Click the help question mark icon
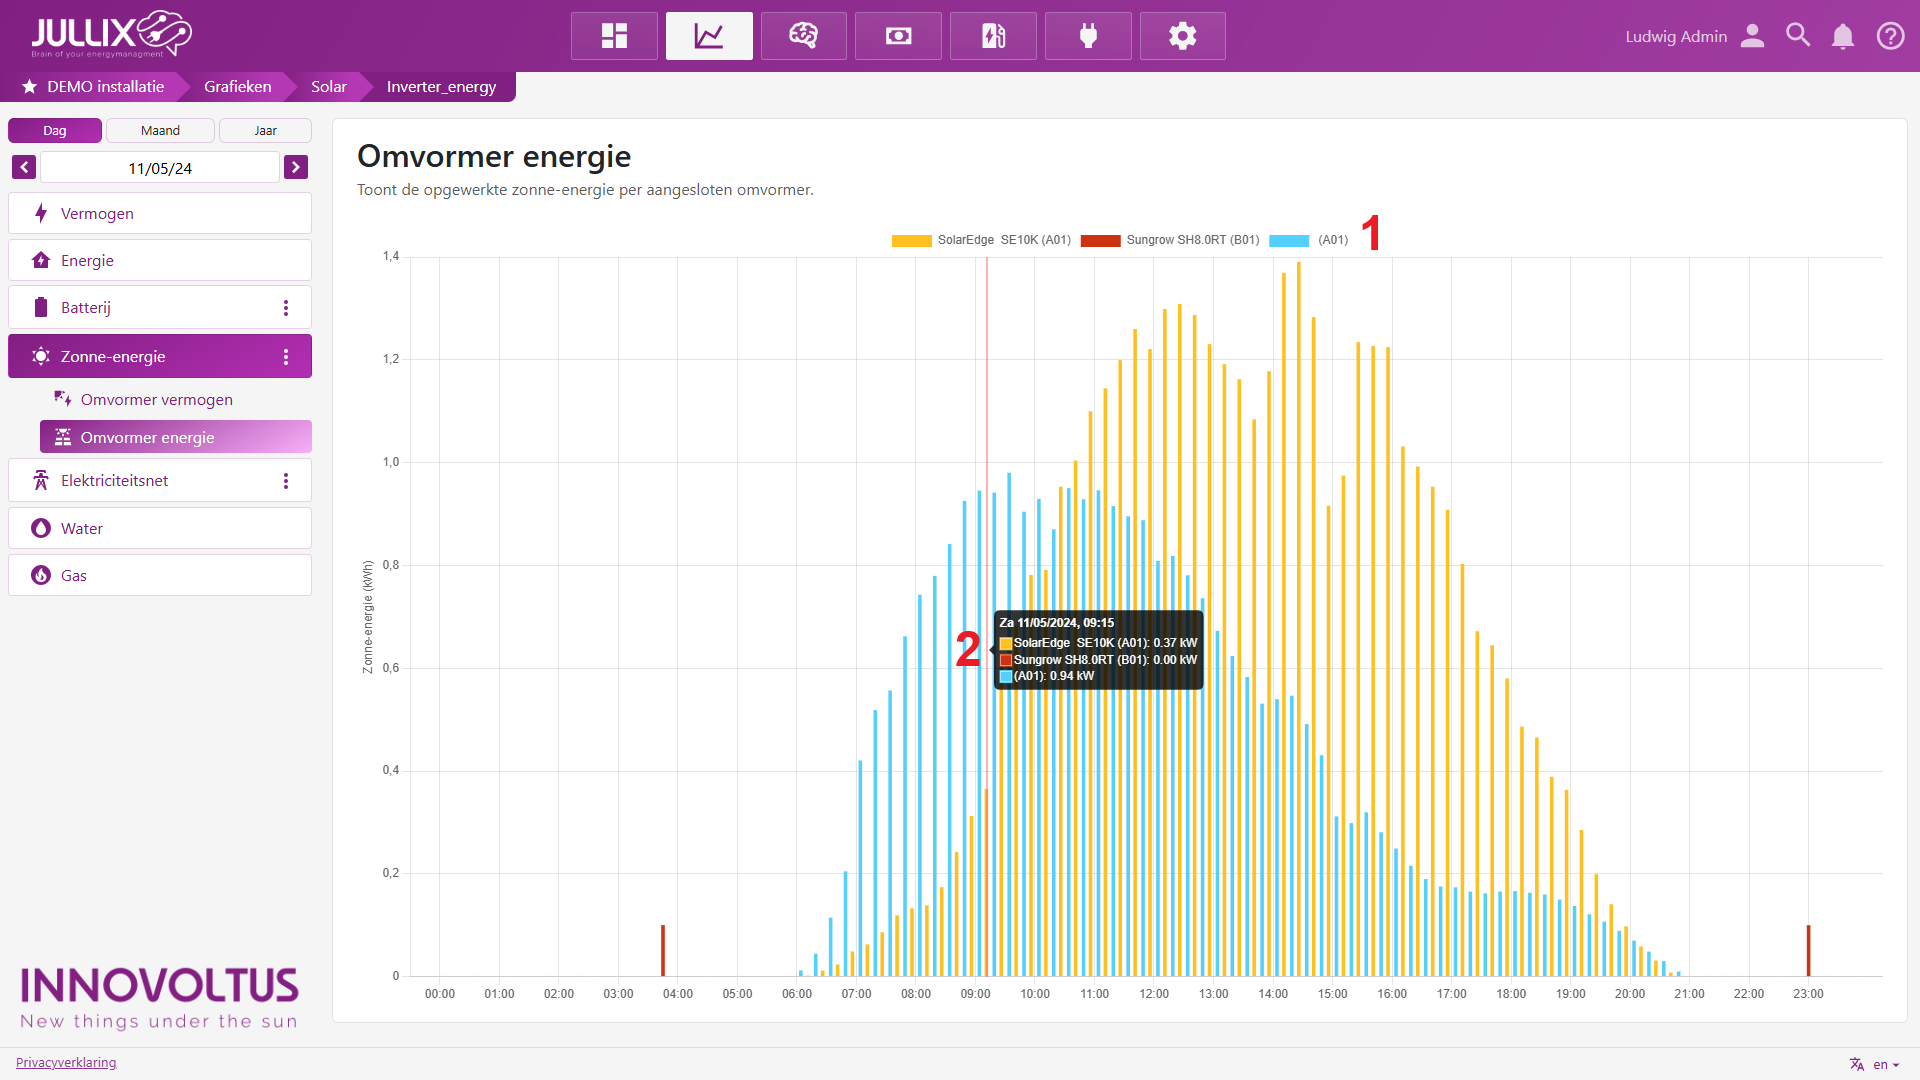This screenshot has height=1080, width=1920. [x=1889, y=36]
